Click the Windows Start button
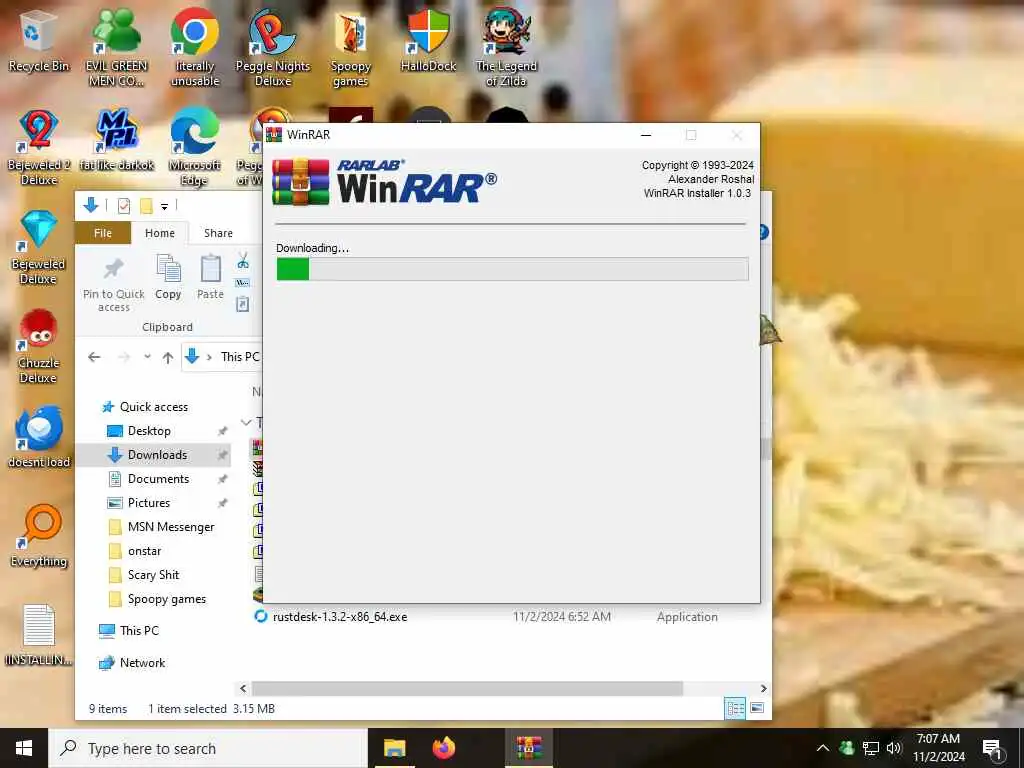 pos(24,748)
